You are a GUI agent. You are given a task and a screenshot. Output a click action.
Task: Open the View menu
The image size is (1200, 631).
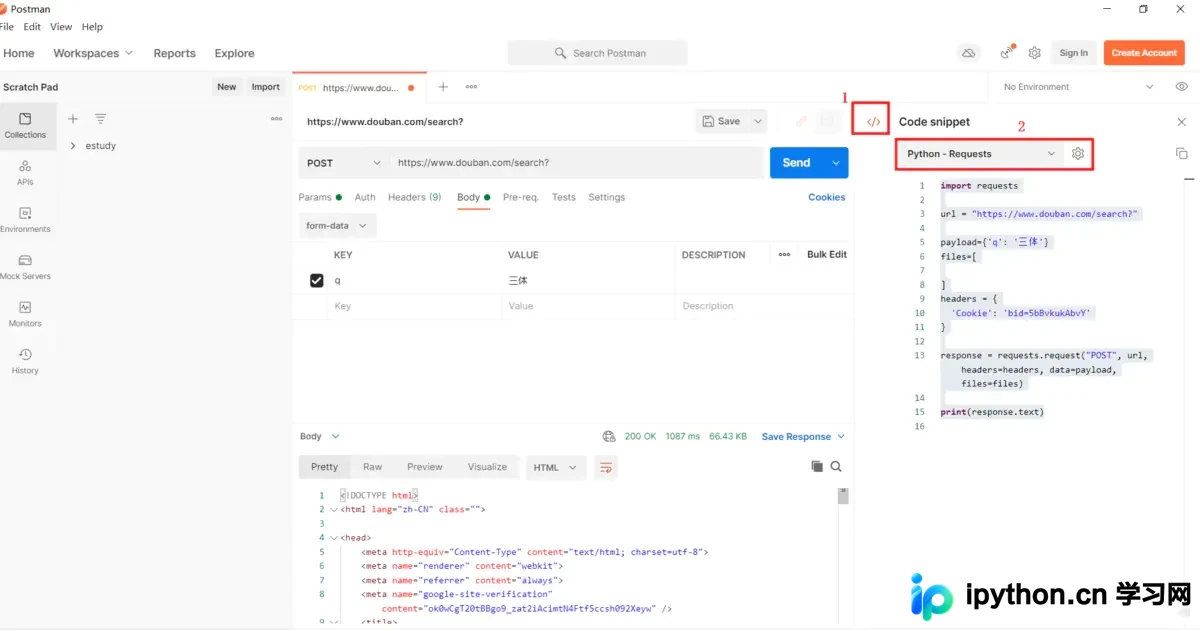[x=61, y=27]
